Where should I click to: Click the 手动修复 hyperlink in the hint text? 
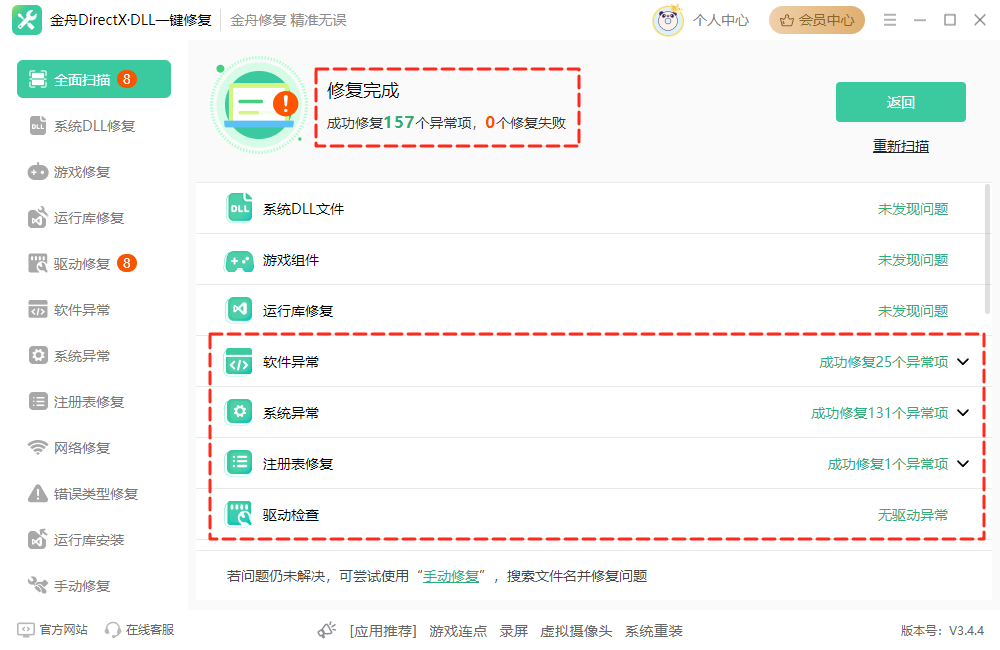click(x=451, y=576)
